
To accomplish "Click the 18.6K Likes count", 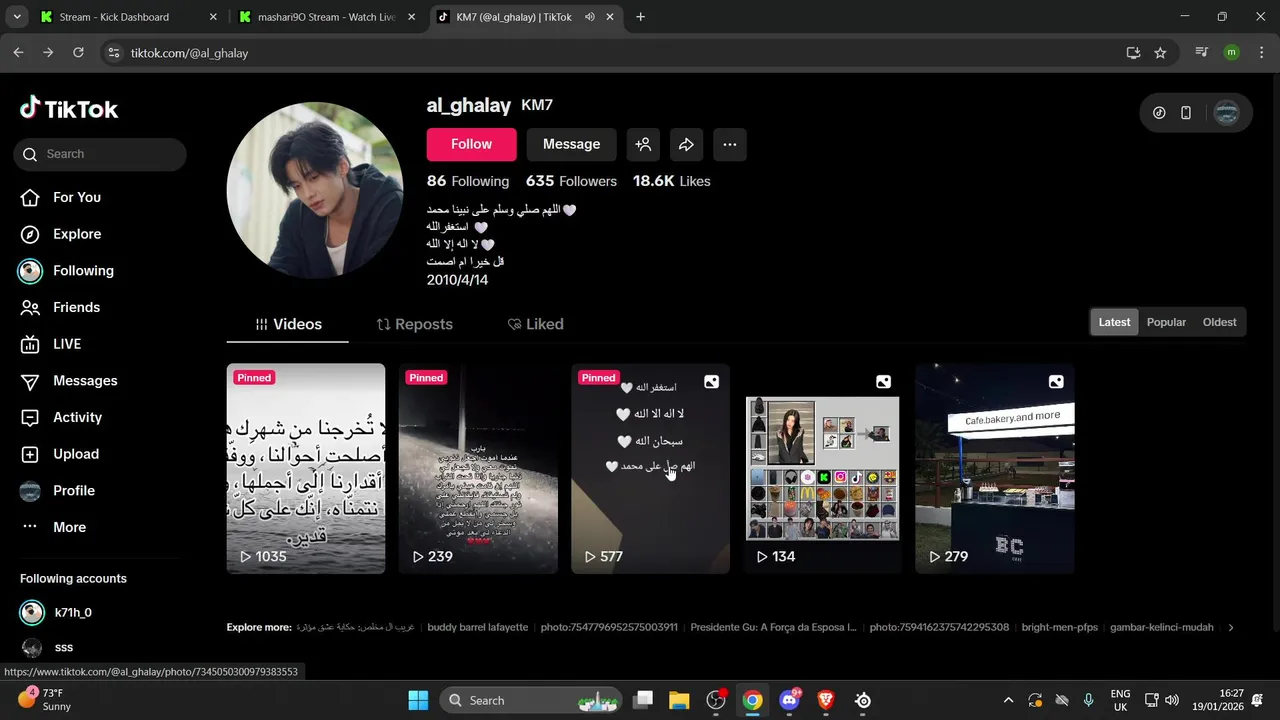I will click(672, 181).
